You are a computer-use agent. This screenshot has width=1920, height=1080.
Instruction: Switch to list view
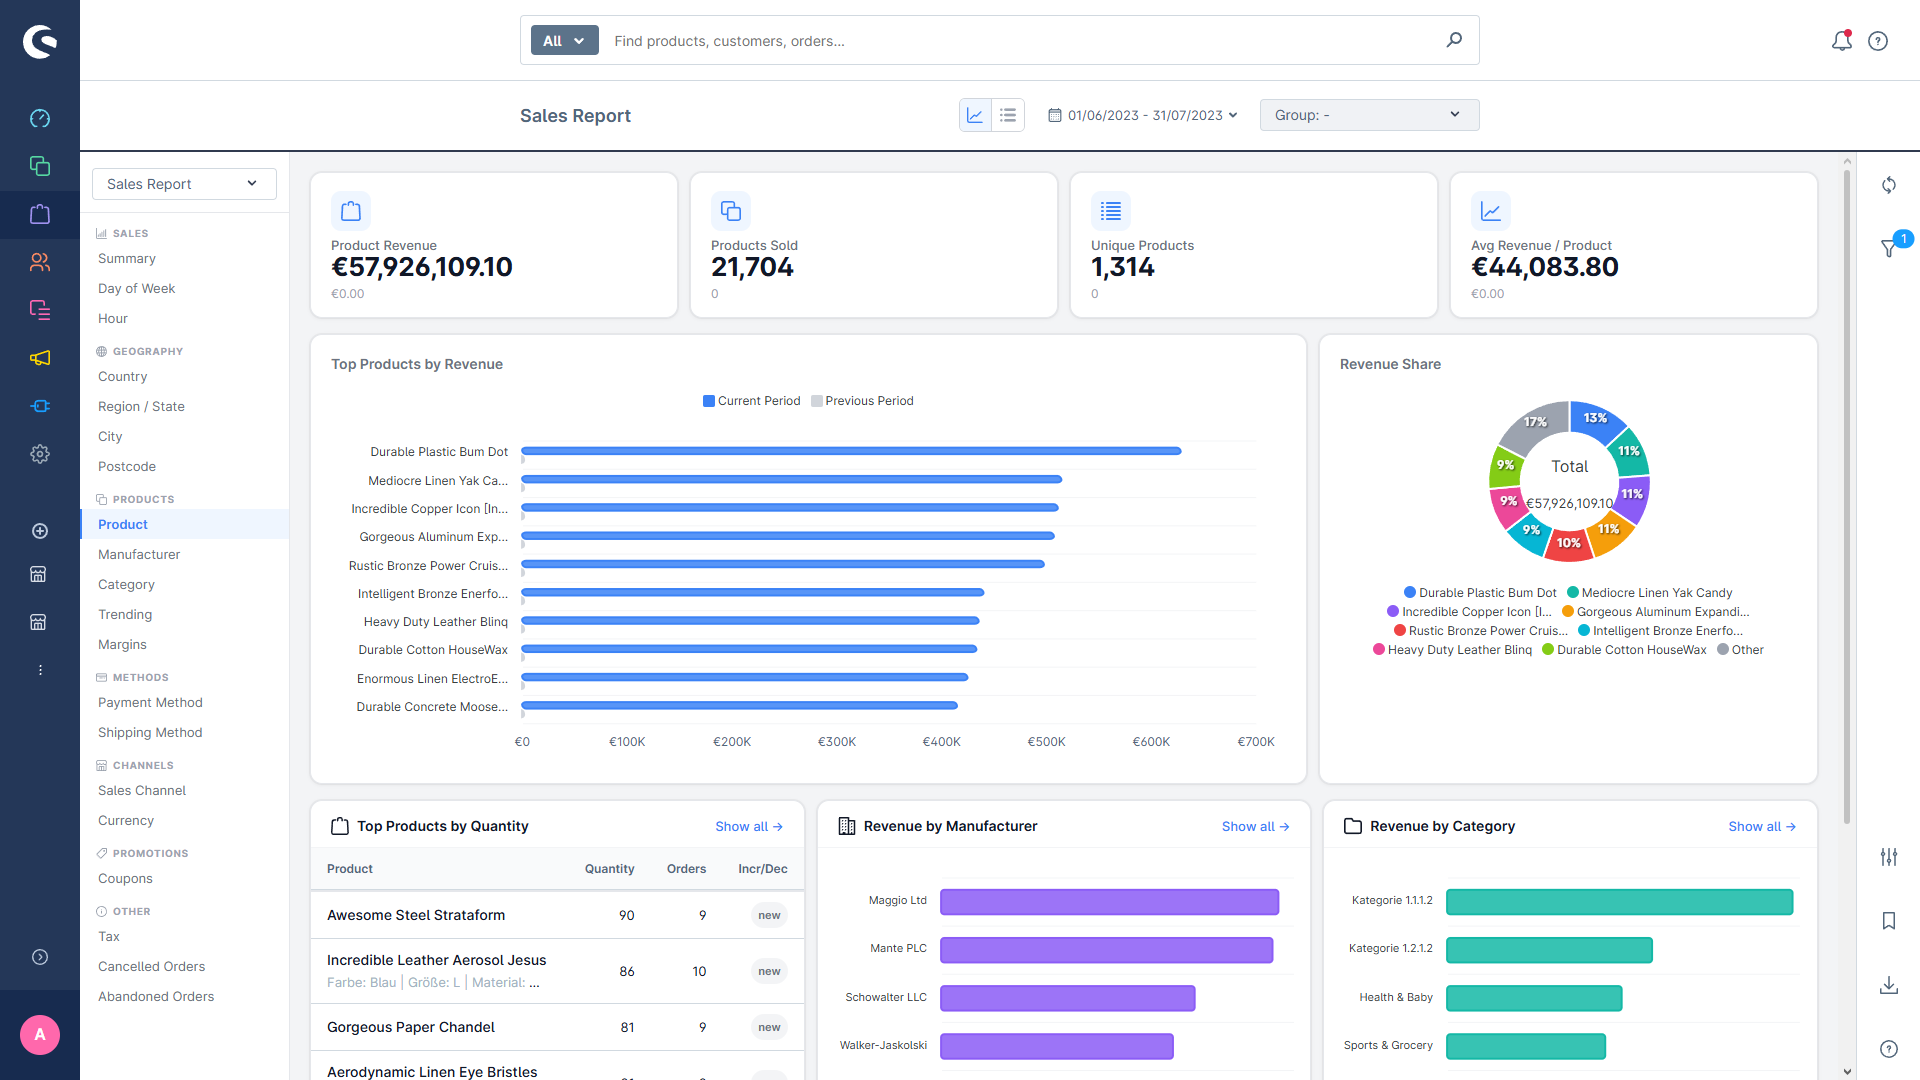1008,115
